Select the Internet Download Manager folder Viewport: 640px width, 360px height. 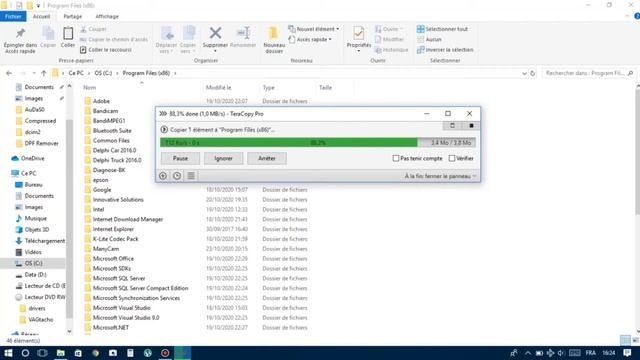(x=128, y=220)
